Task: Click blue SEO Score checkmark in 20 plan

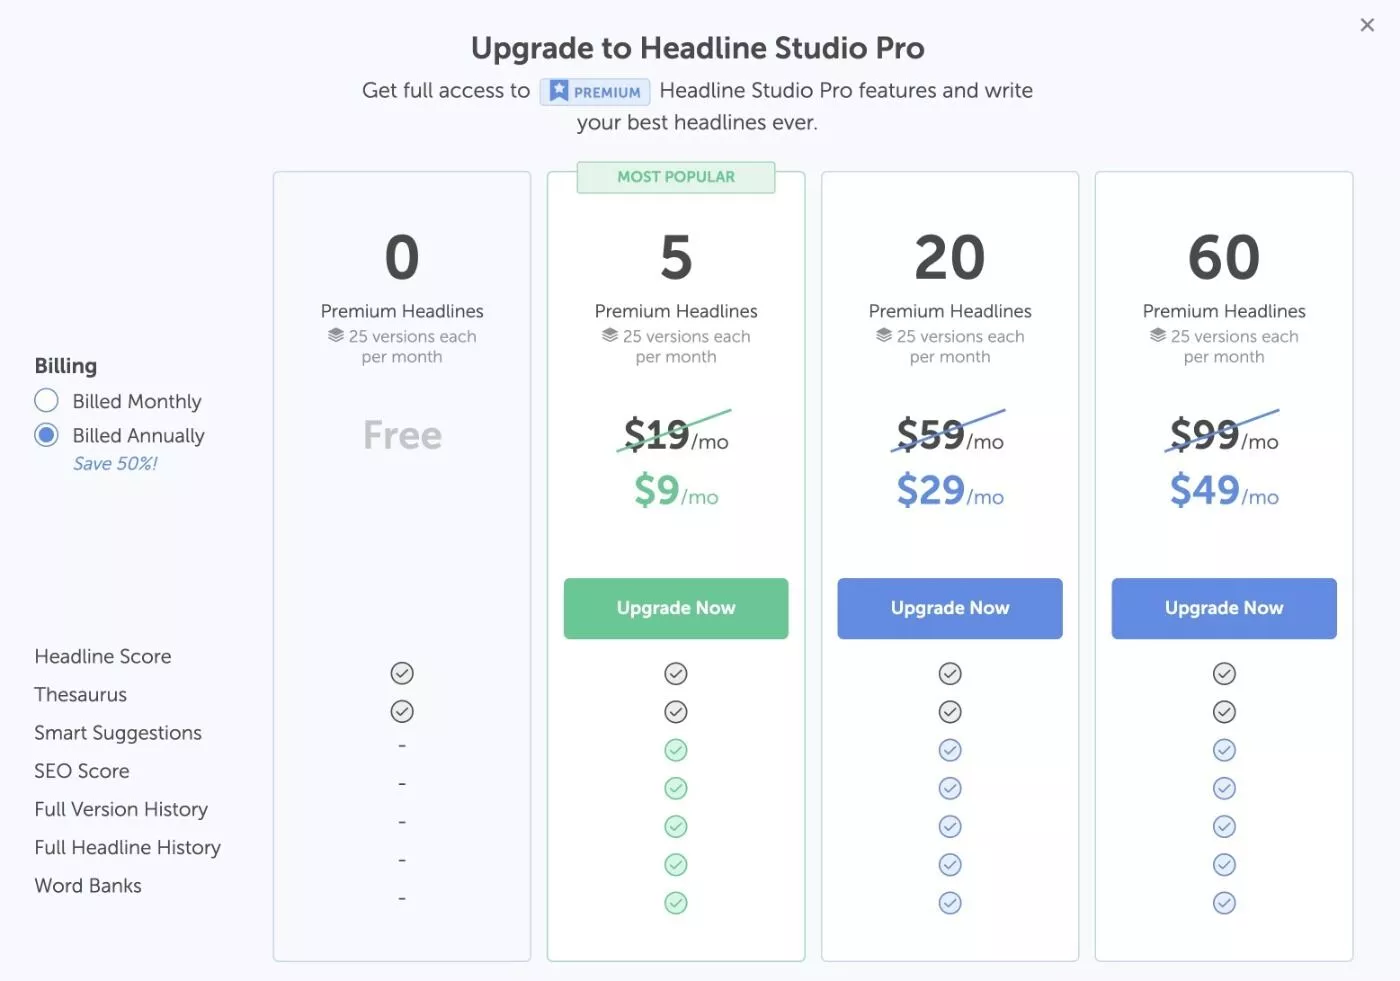Action: 950,788
